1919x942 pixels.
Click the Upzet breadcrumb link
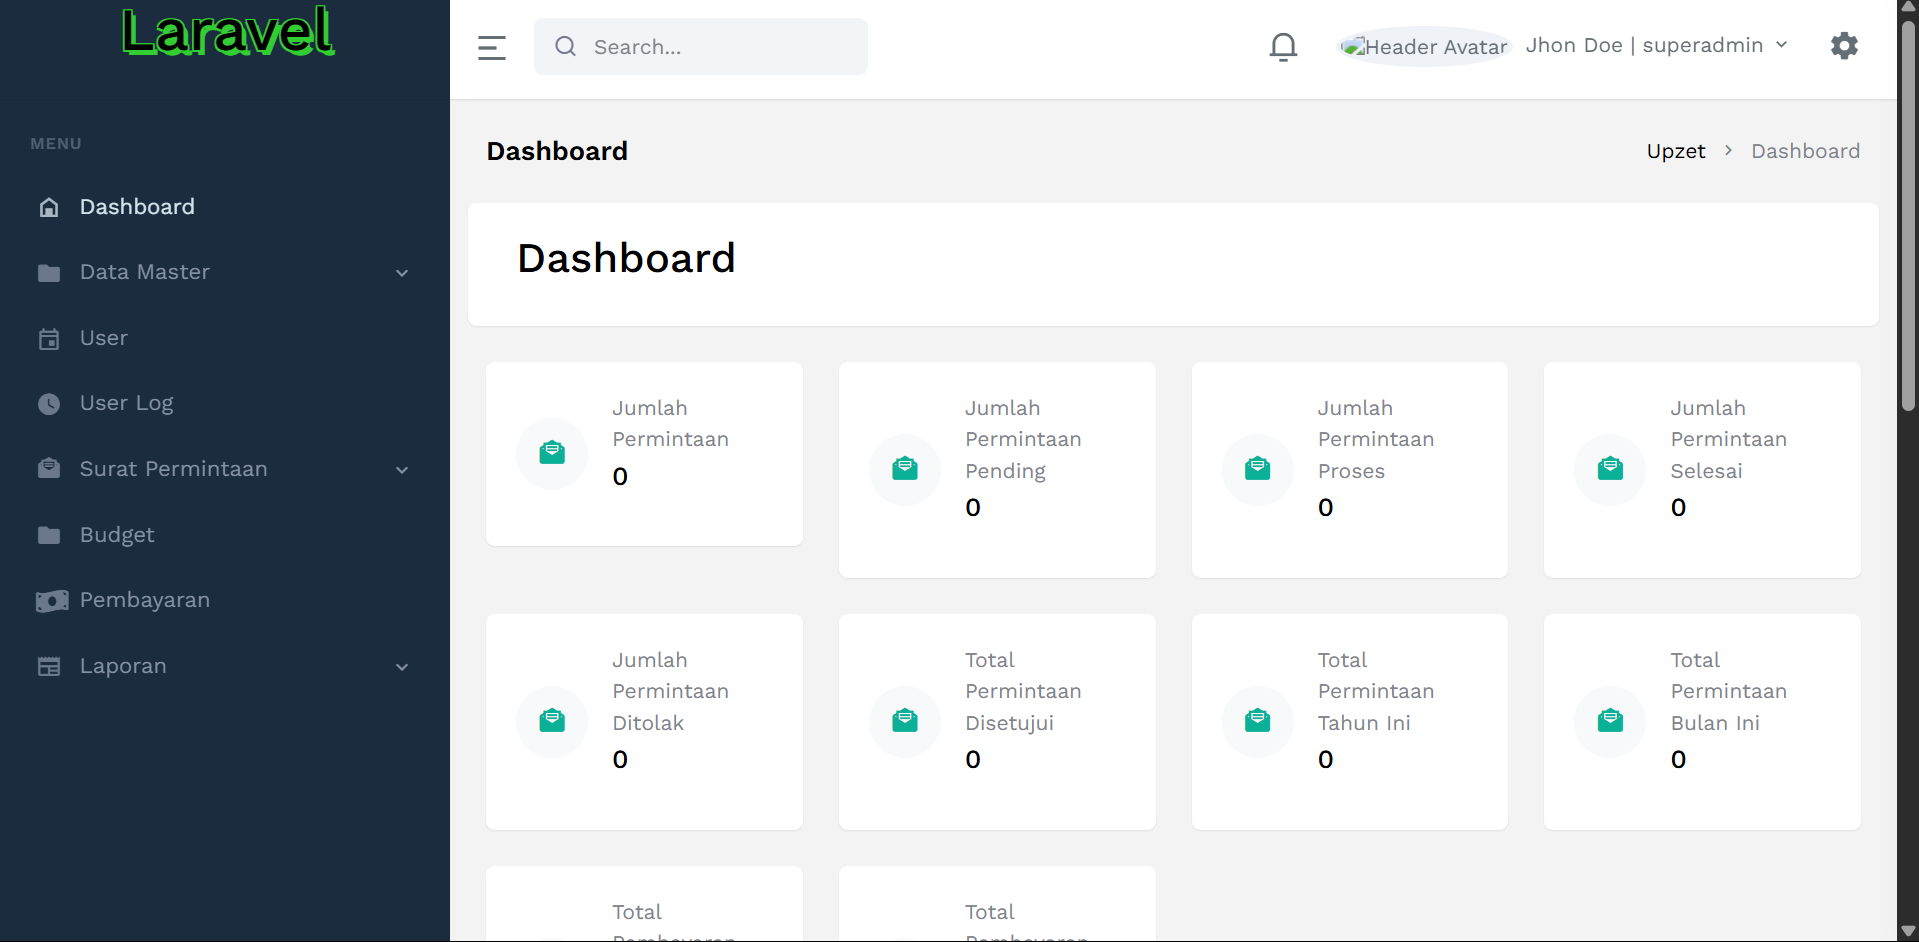[1675, 151]
